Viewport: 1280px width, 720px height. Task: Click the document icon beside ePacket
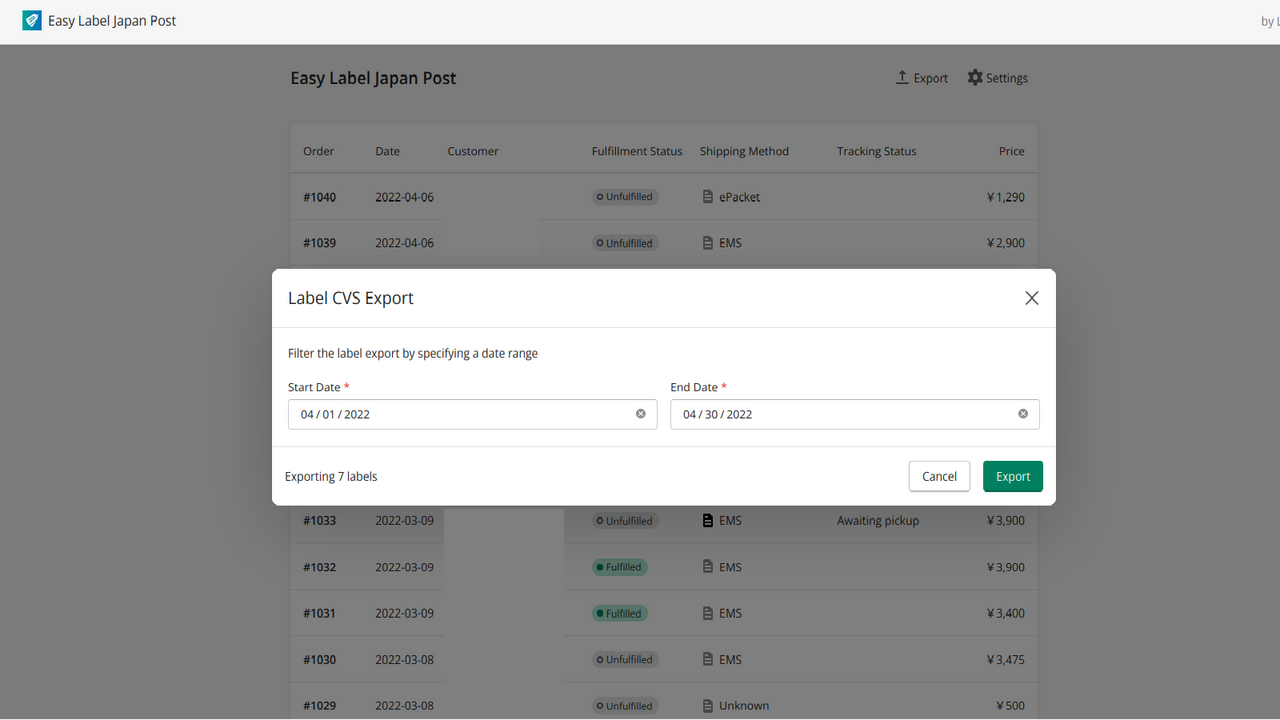coord(708,197)
